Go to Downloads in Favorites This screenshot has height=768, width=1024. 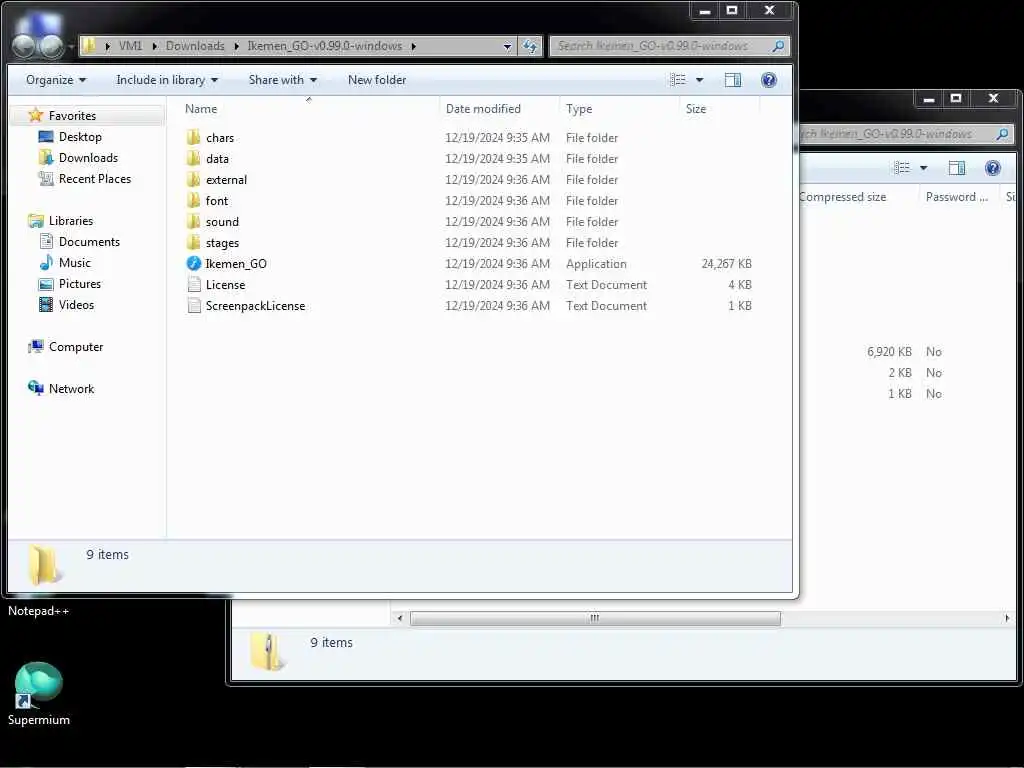(x=88, y=157)
